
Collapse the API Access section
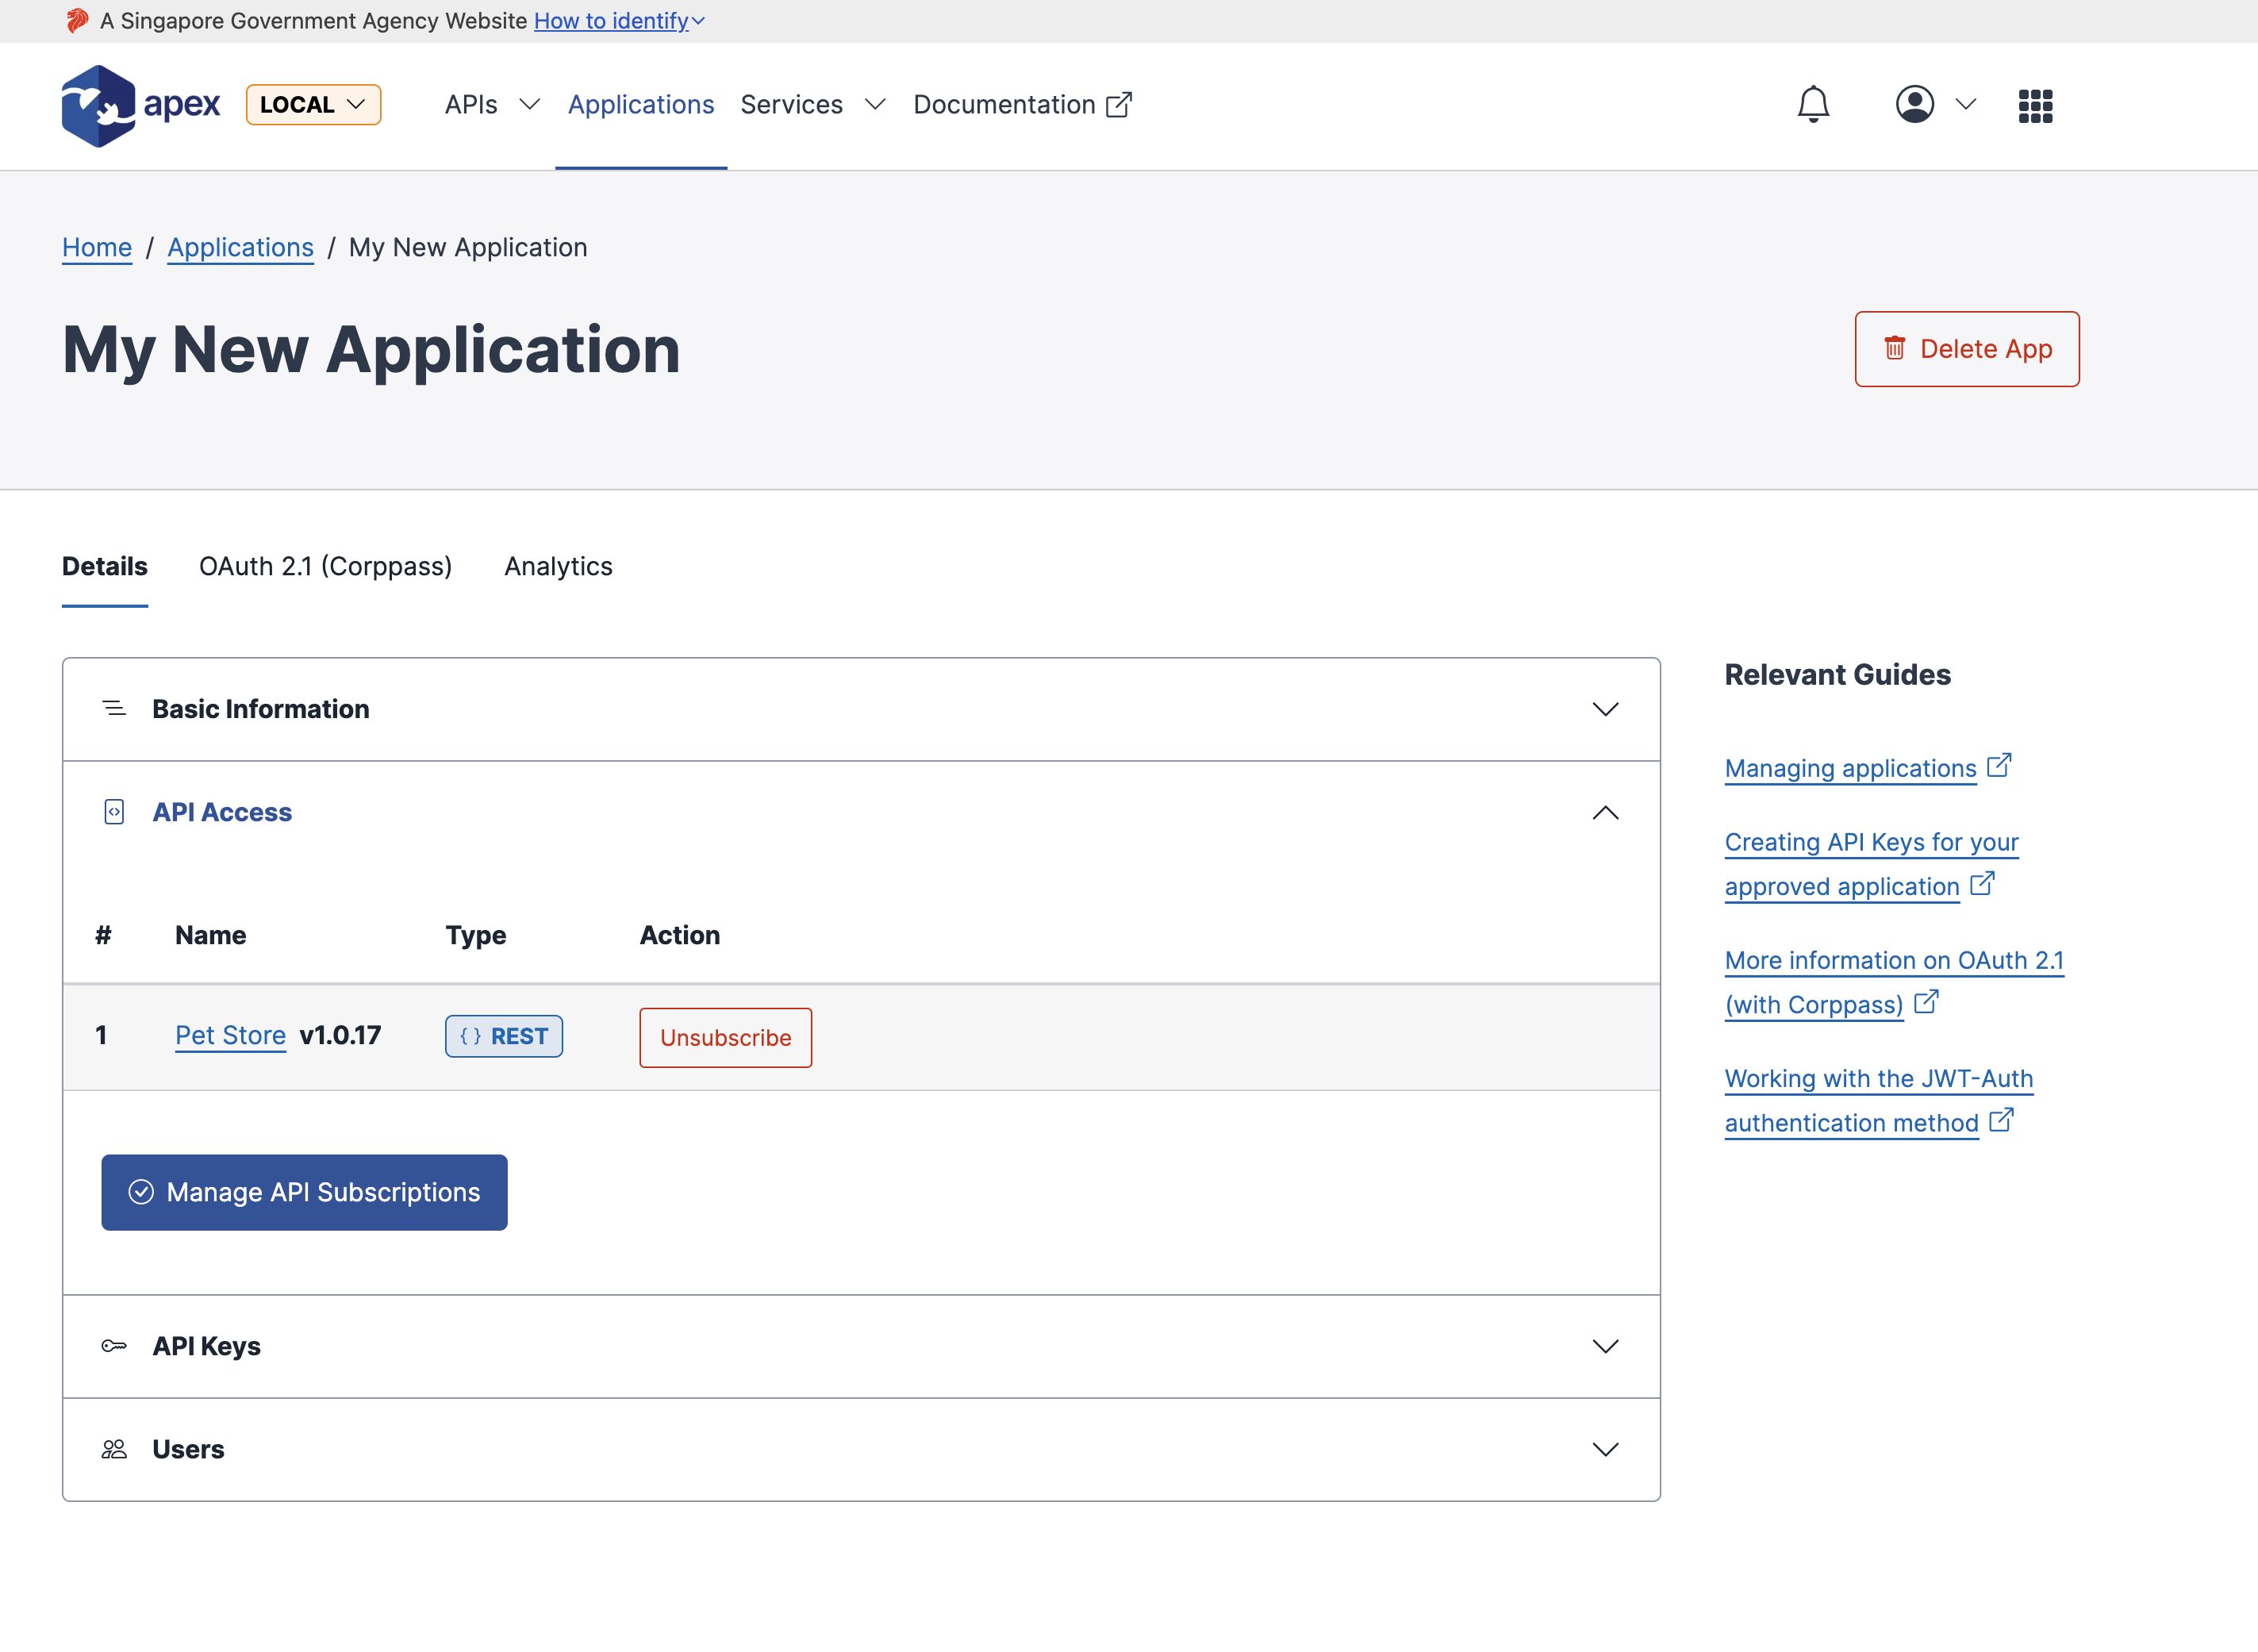(1606, 812)
